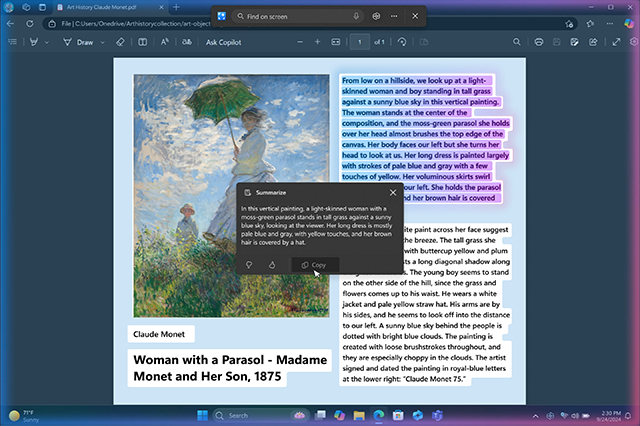This screenshot has width=640, height=426.
Task: Click the Save icon in PDF toolbar
Action: point(556,42)
